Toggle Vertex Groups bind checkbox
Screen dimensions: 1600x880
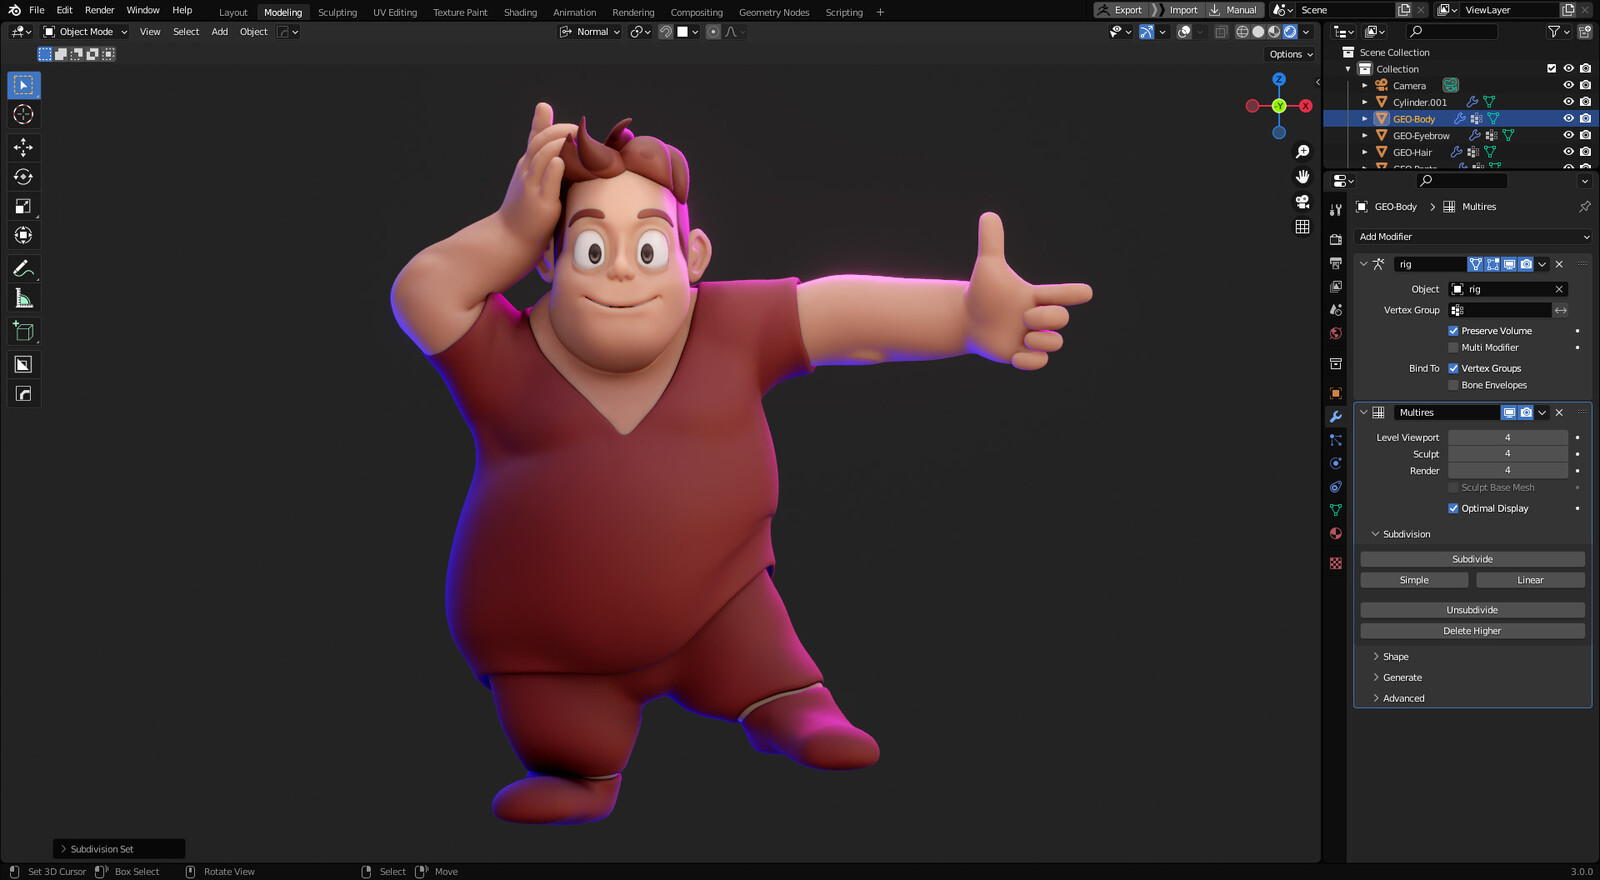(x=1453, y=368)
